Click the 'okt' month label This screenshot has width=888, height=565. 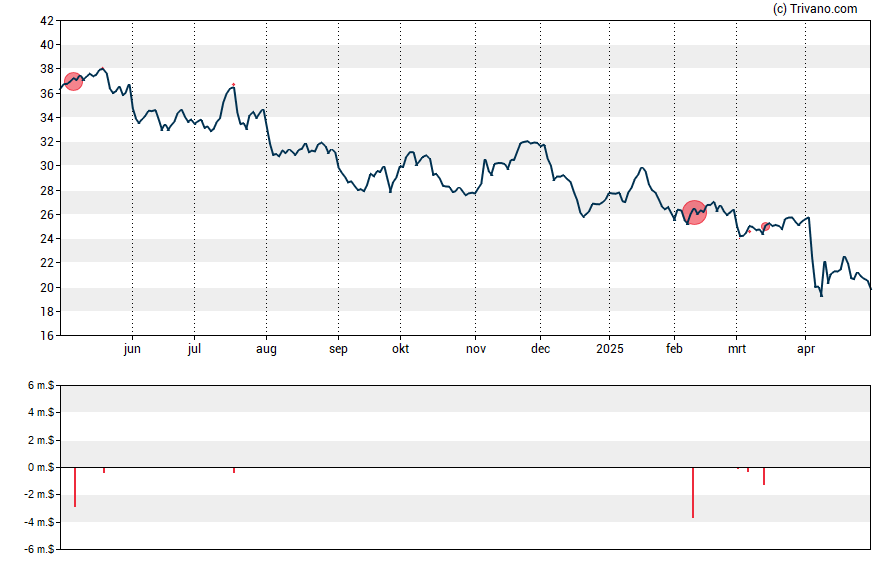[400, 349]
